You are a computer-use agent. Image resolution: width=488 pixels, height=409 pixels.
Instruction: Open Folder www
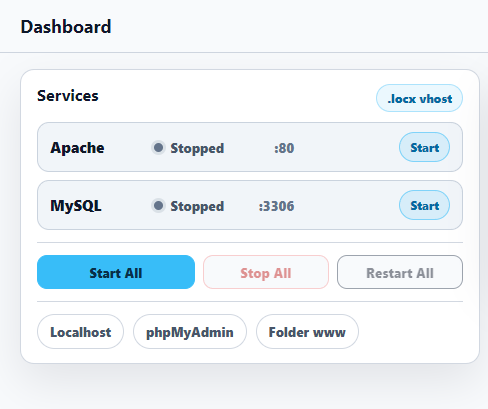tap(307, 332)
